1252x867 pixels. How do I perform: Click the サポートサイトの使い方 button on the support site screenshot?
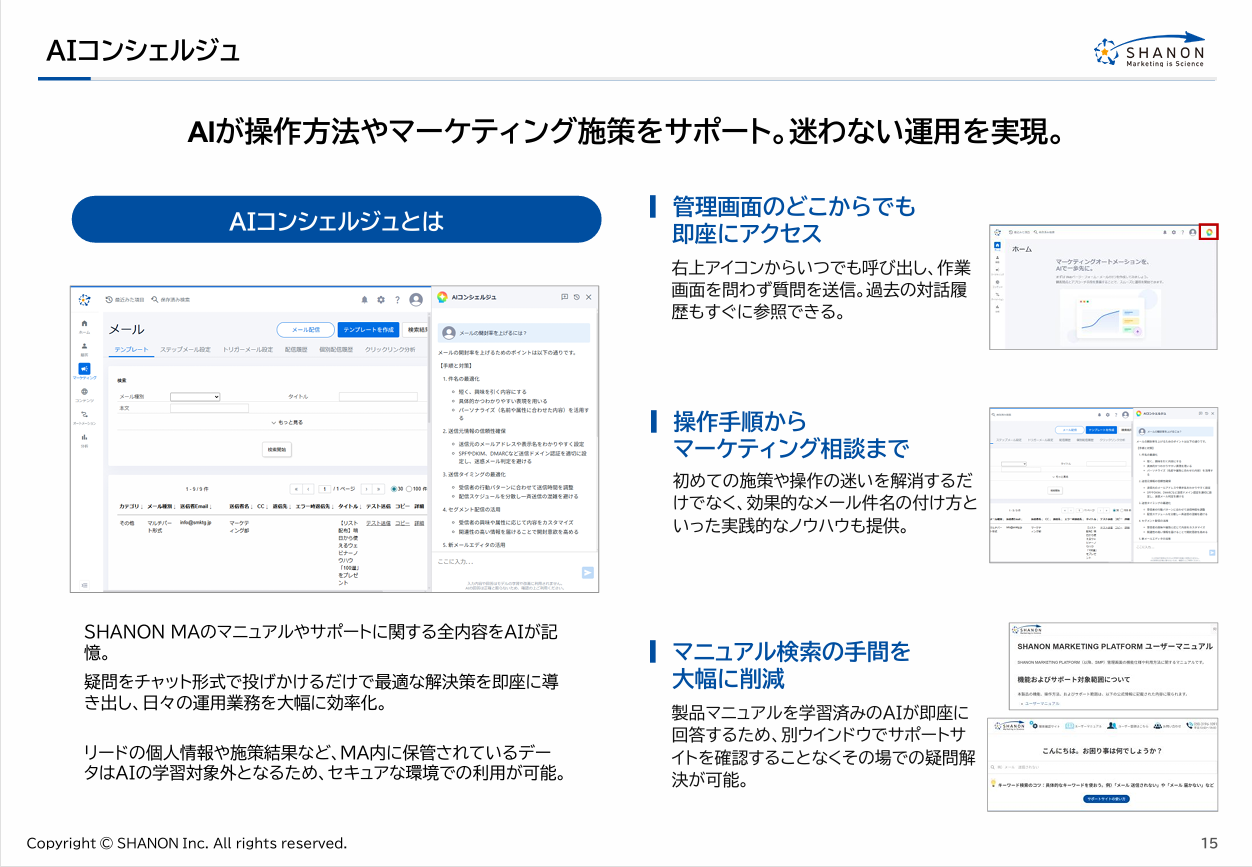point(1106,799)
